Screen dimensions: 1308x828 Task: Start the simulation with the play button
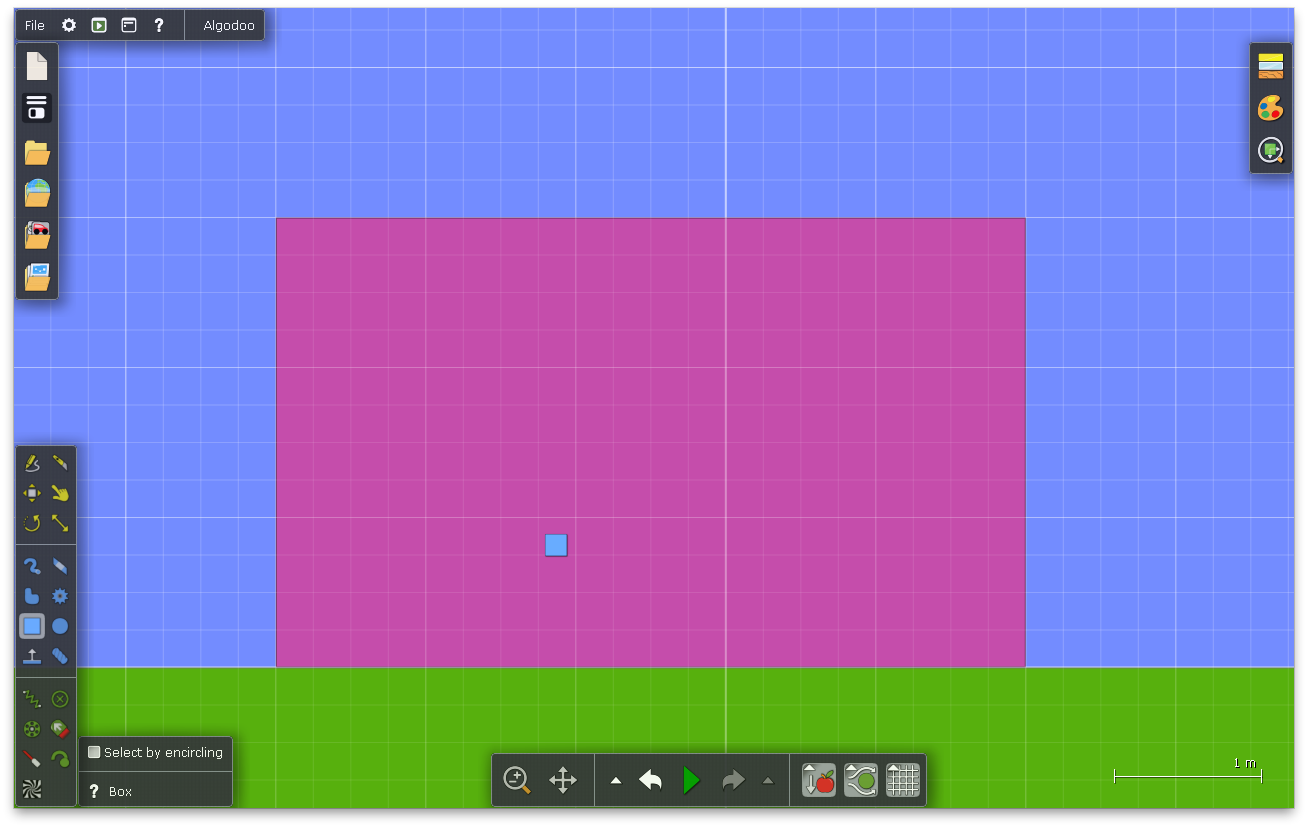[691, 780]
